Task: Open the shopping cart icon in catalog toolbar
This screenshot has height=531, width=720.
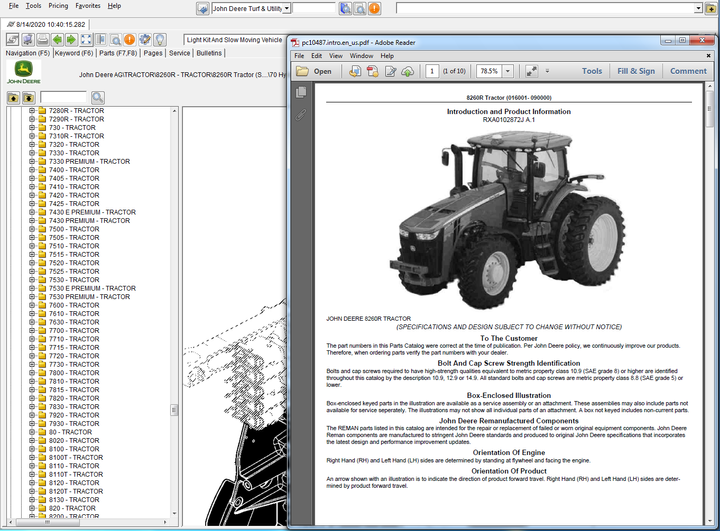Action: (x=28, y=40)
